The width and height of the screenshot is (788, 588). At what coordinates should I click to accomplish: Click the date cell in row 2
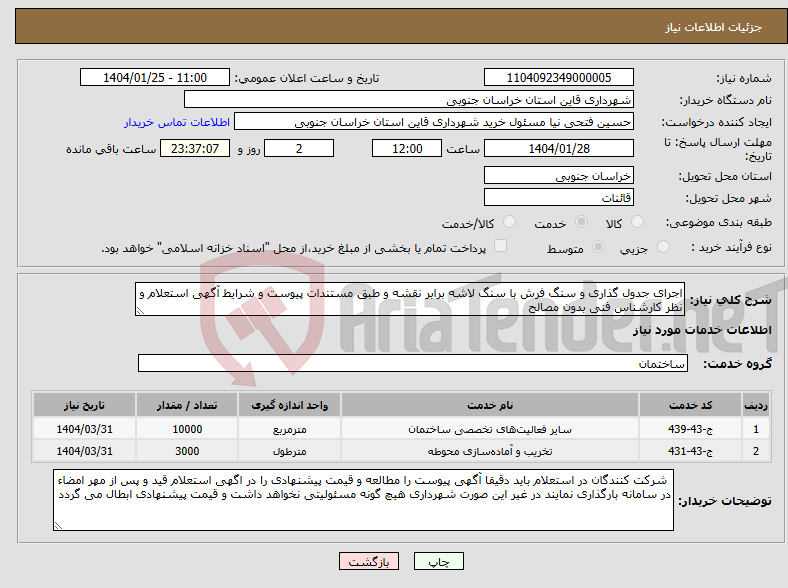click(x=84, y=451)
